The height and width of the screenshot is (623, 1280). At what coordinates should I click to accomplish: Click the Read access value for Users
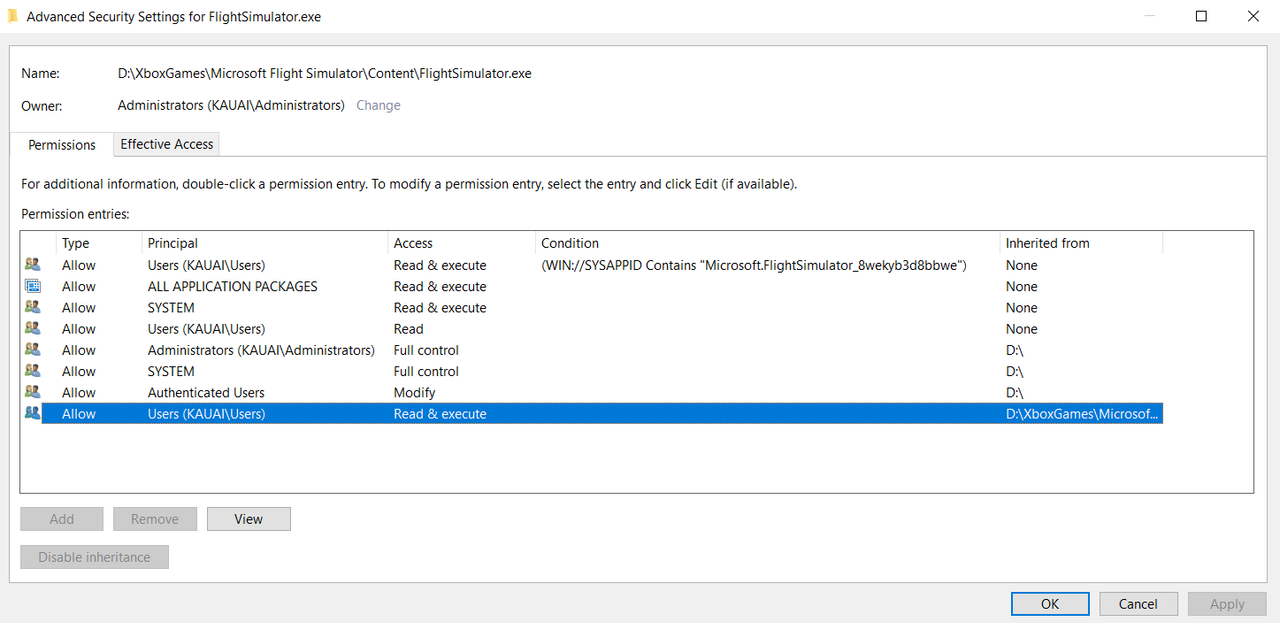tap(408, 328)
